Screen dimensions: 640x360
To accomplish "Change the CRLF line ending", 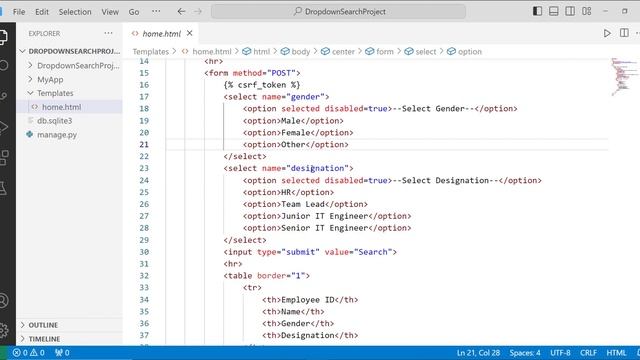I will coord(589,353).
